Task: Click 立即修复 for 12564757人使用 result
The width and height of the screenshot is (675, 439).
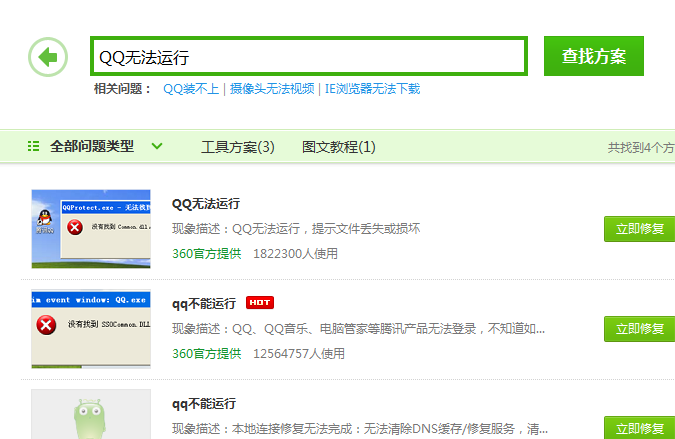Action: click(x=639, y=329)
